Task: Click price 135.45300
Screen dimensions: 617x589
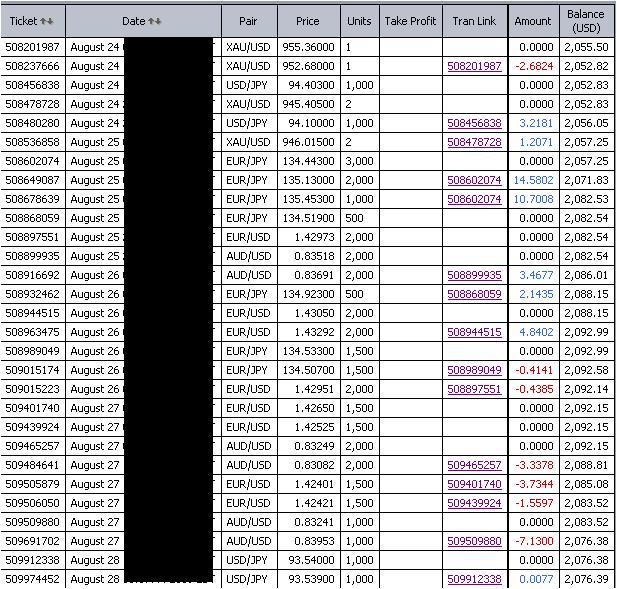Action: pyautogui.click(x=308, y=199)
